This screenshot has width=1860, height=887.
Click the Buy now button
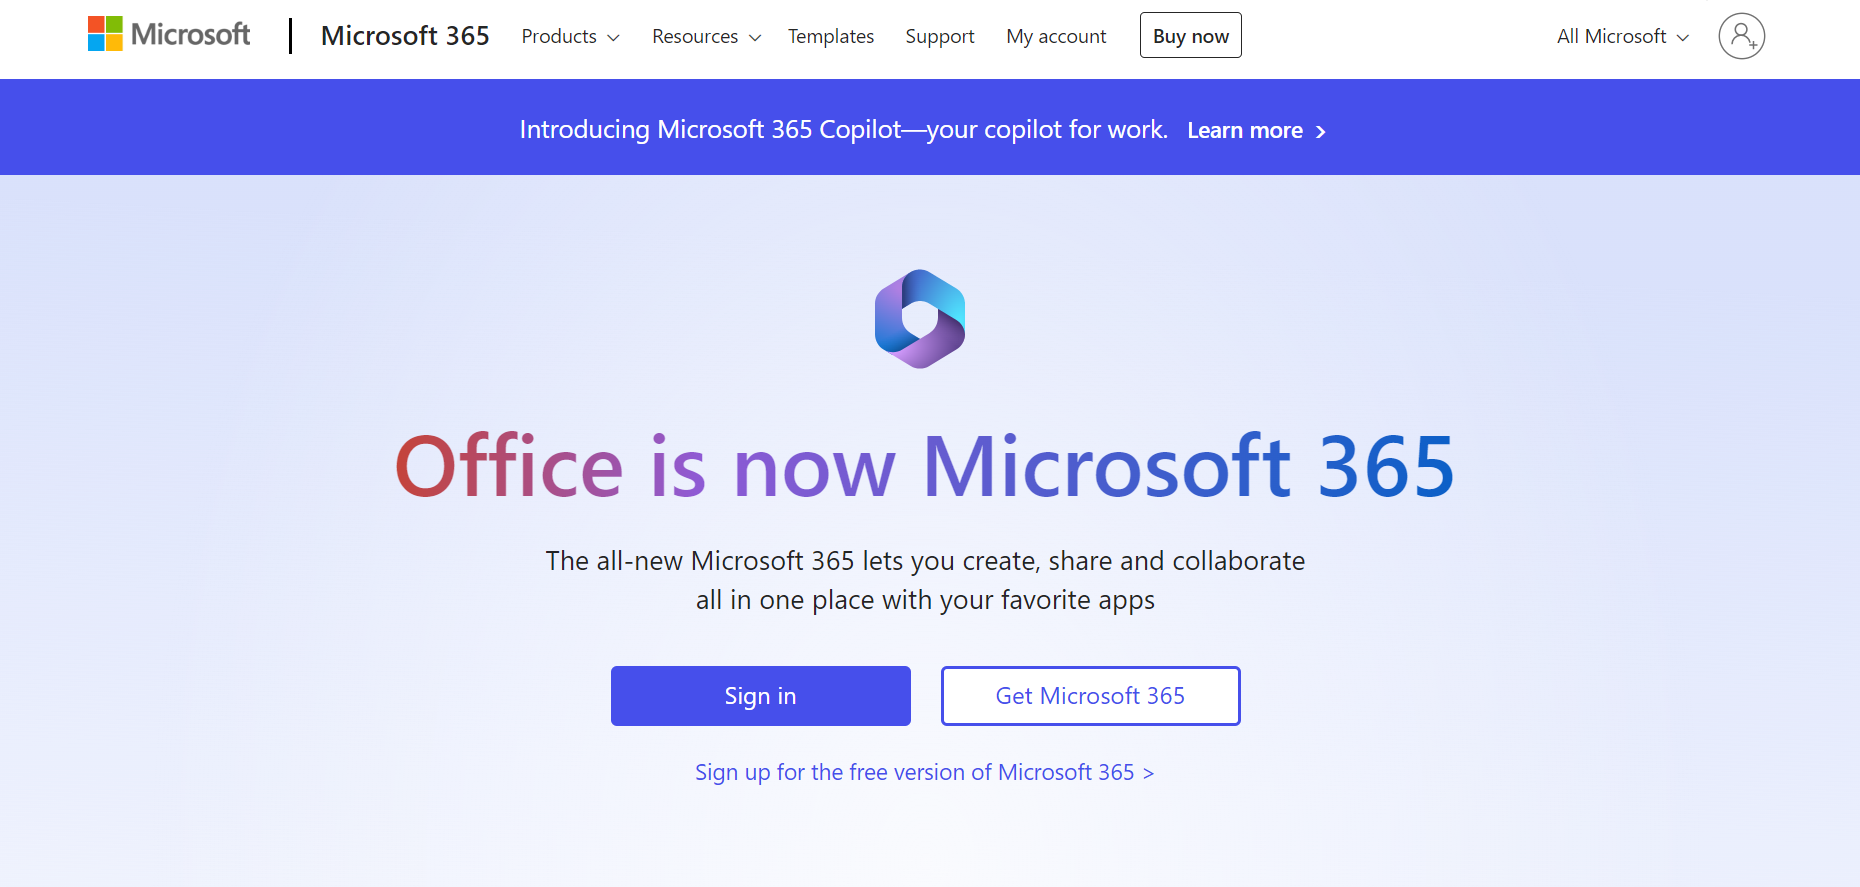(x=1191, y=36)
